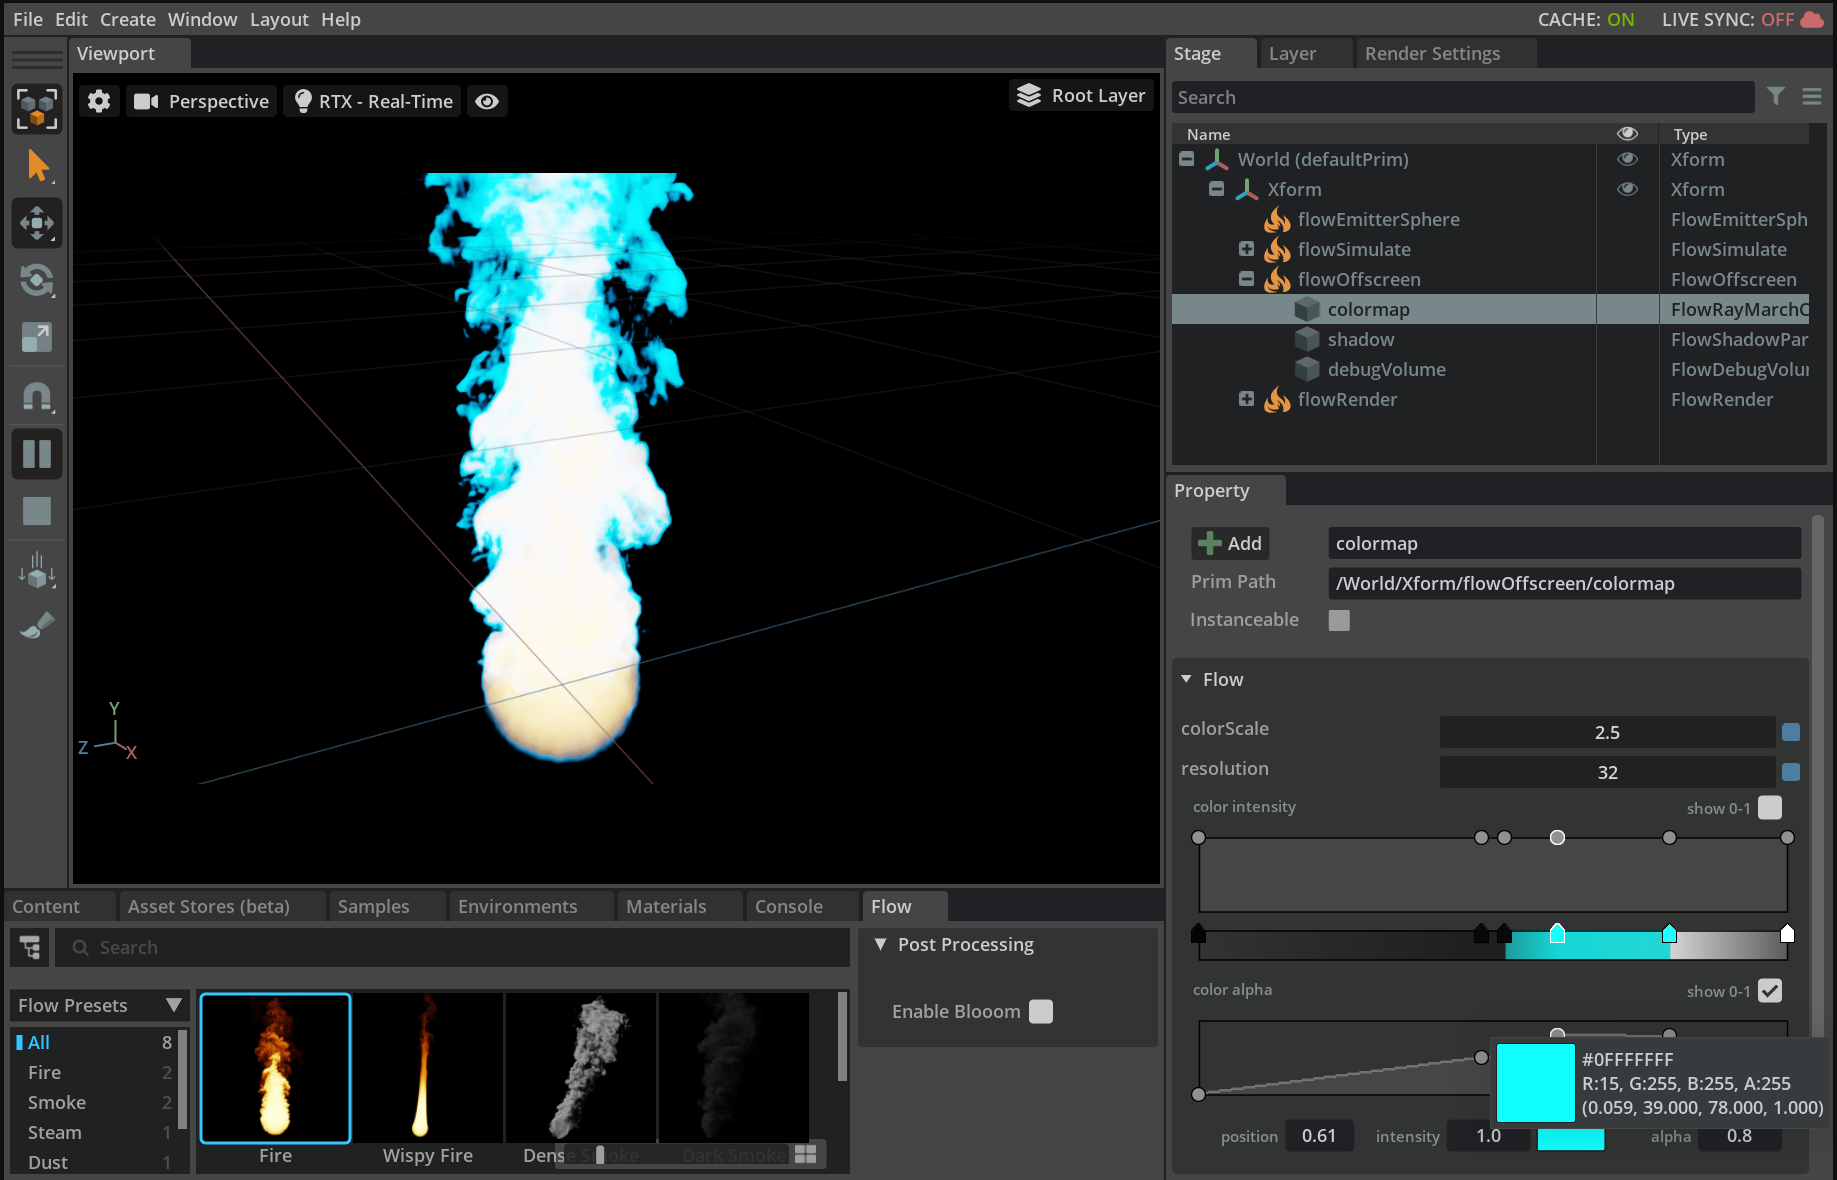This screenshot has width=1837, height=1180.
Task: Collapse the Post Processing section
Action: point(880,944)
